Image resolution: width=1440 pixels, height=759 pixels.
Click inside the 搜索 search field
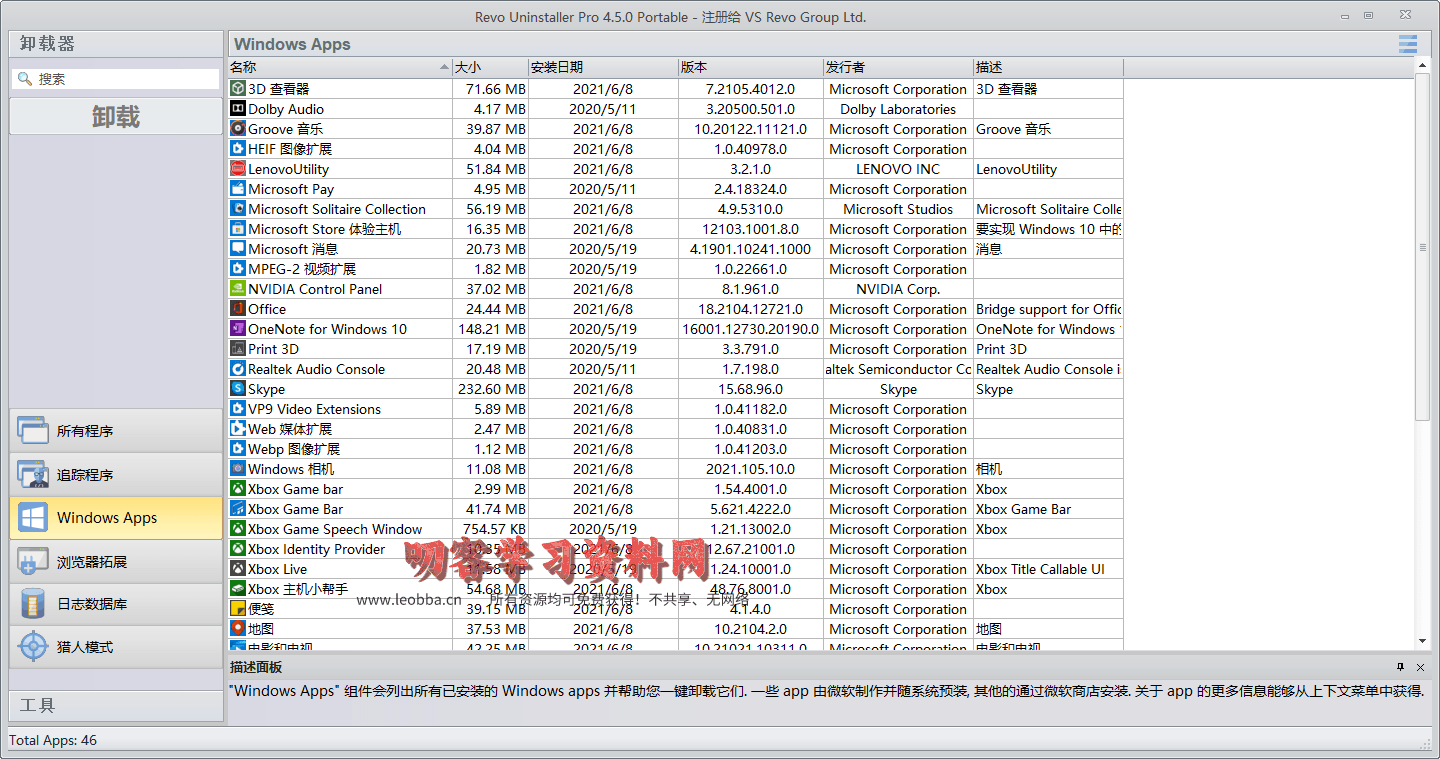tap(120, 77)
